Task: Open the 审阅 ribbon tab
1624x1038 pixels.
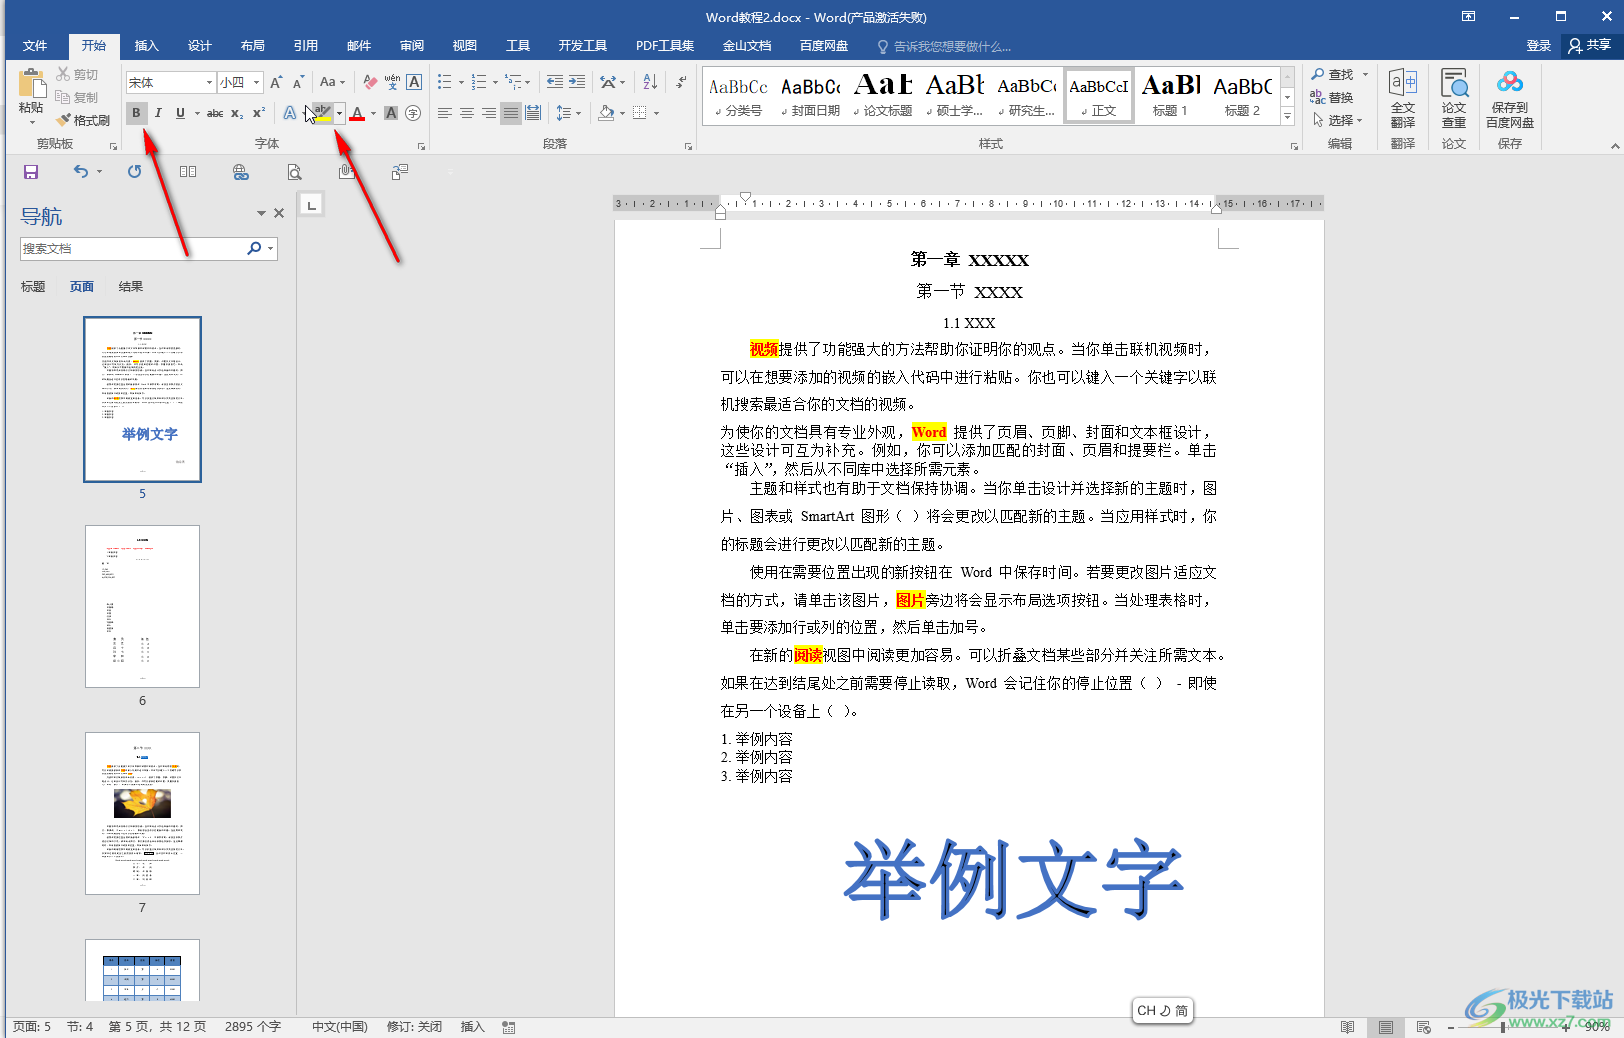Action: coord(412,46)
